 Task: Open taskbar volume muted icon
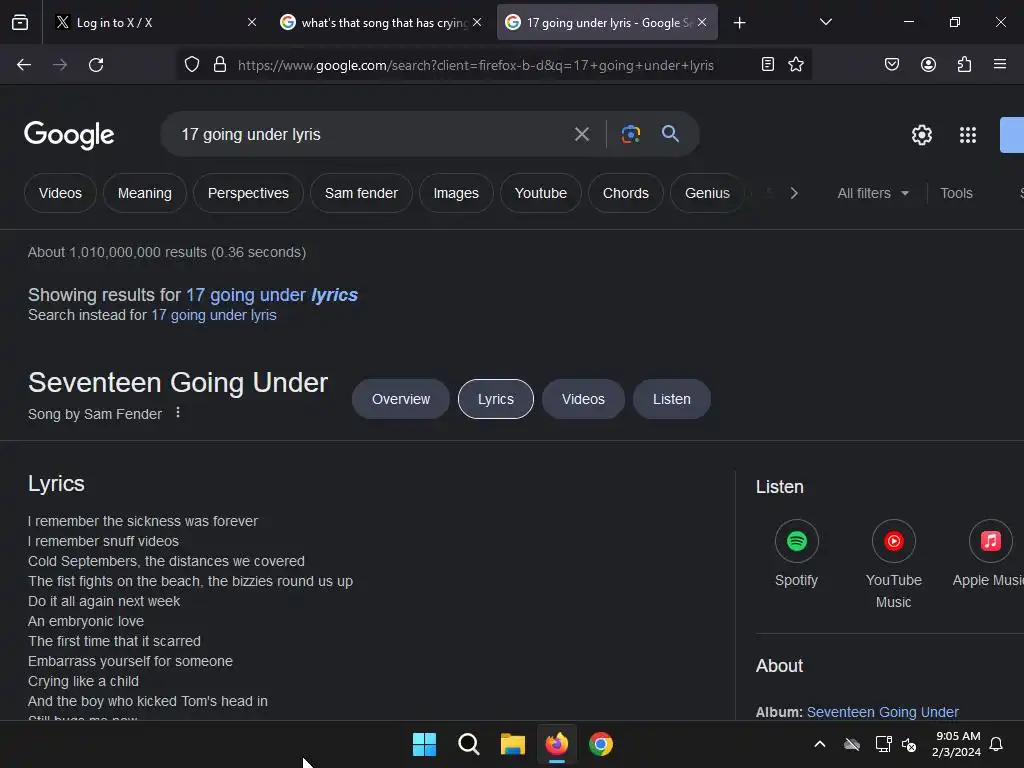click(908, 744)
